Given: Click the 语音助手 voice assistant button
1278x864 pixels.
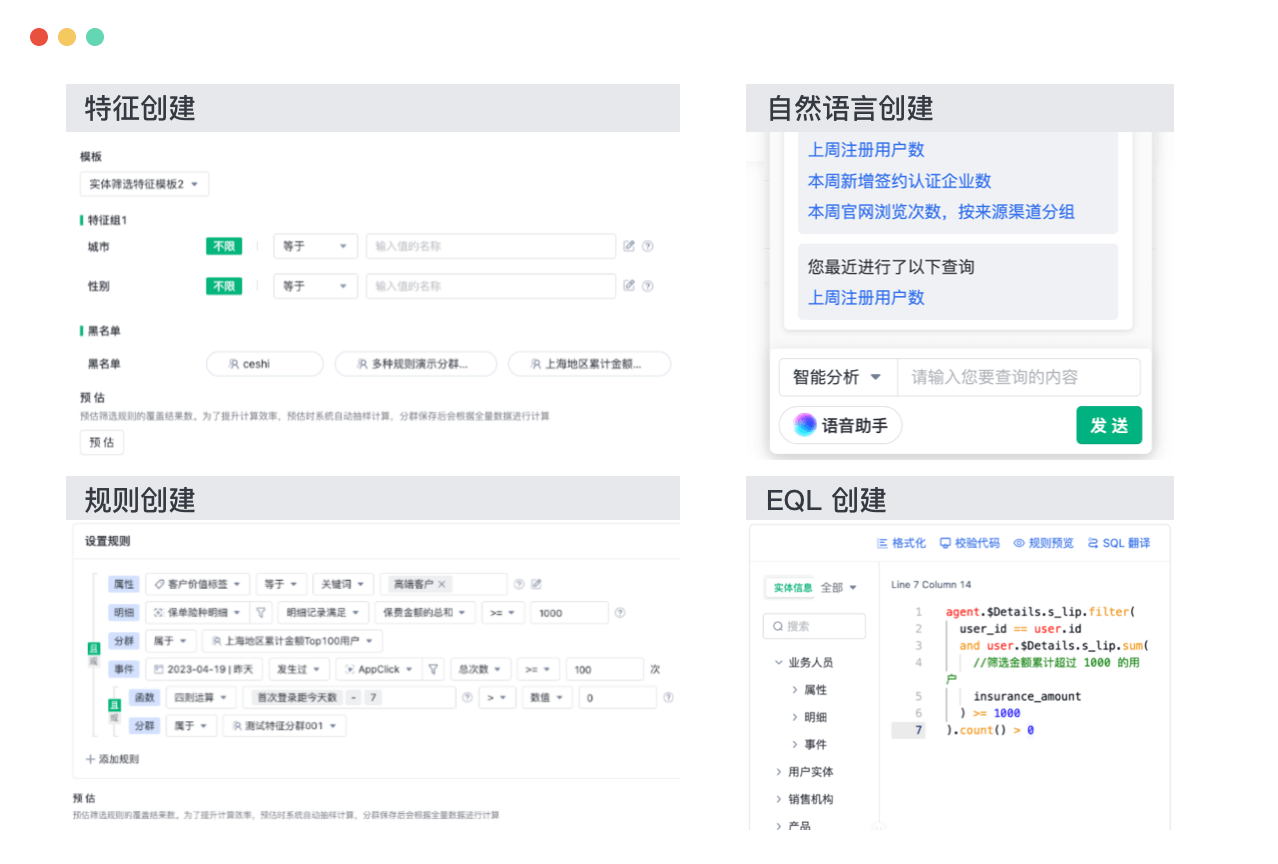Looking at the screenshot, I should pos(840,425).
